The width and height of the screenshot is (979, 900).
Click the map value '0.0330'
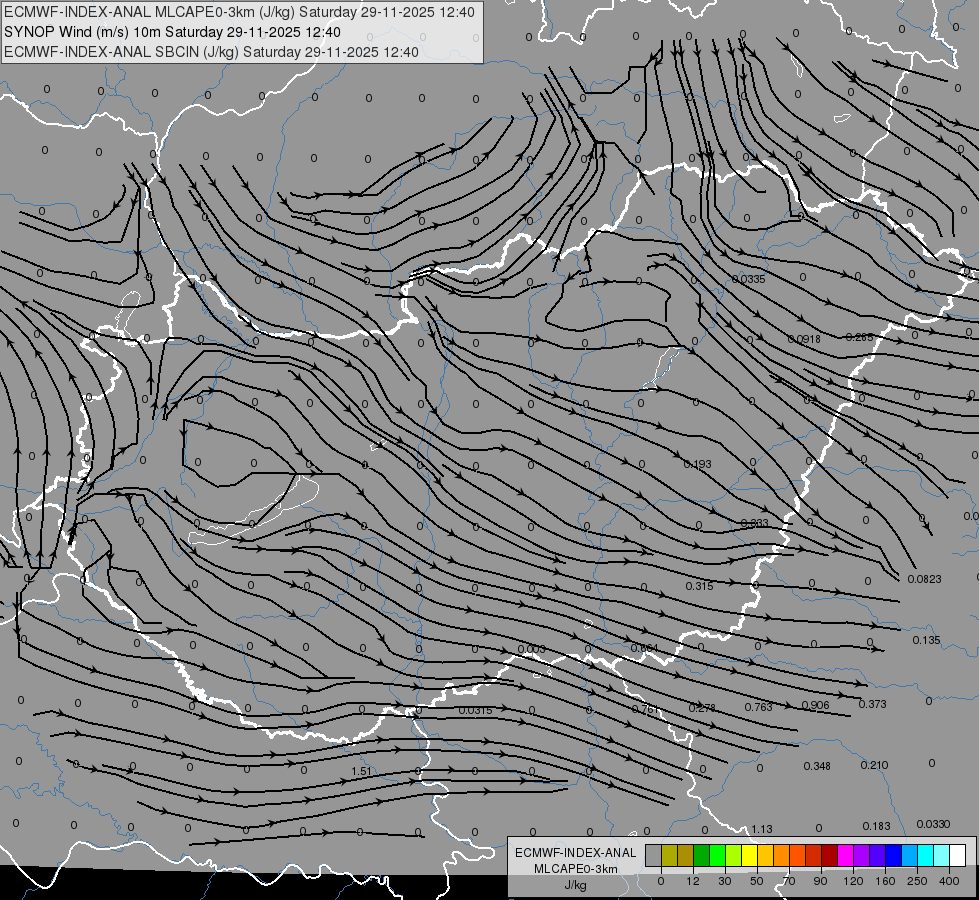tap(933, 824)
